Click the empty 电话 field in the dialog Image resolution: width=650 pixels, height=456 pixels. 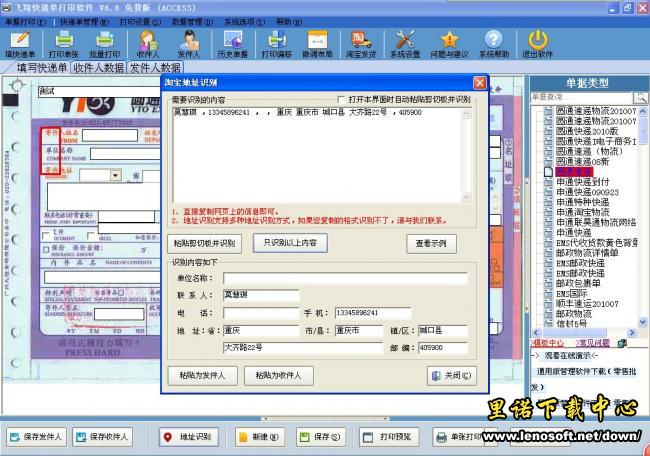tap(261, 313)
